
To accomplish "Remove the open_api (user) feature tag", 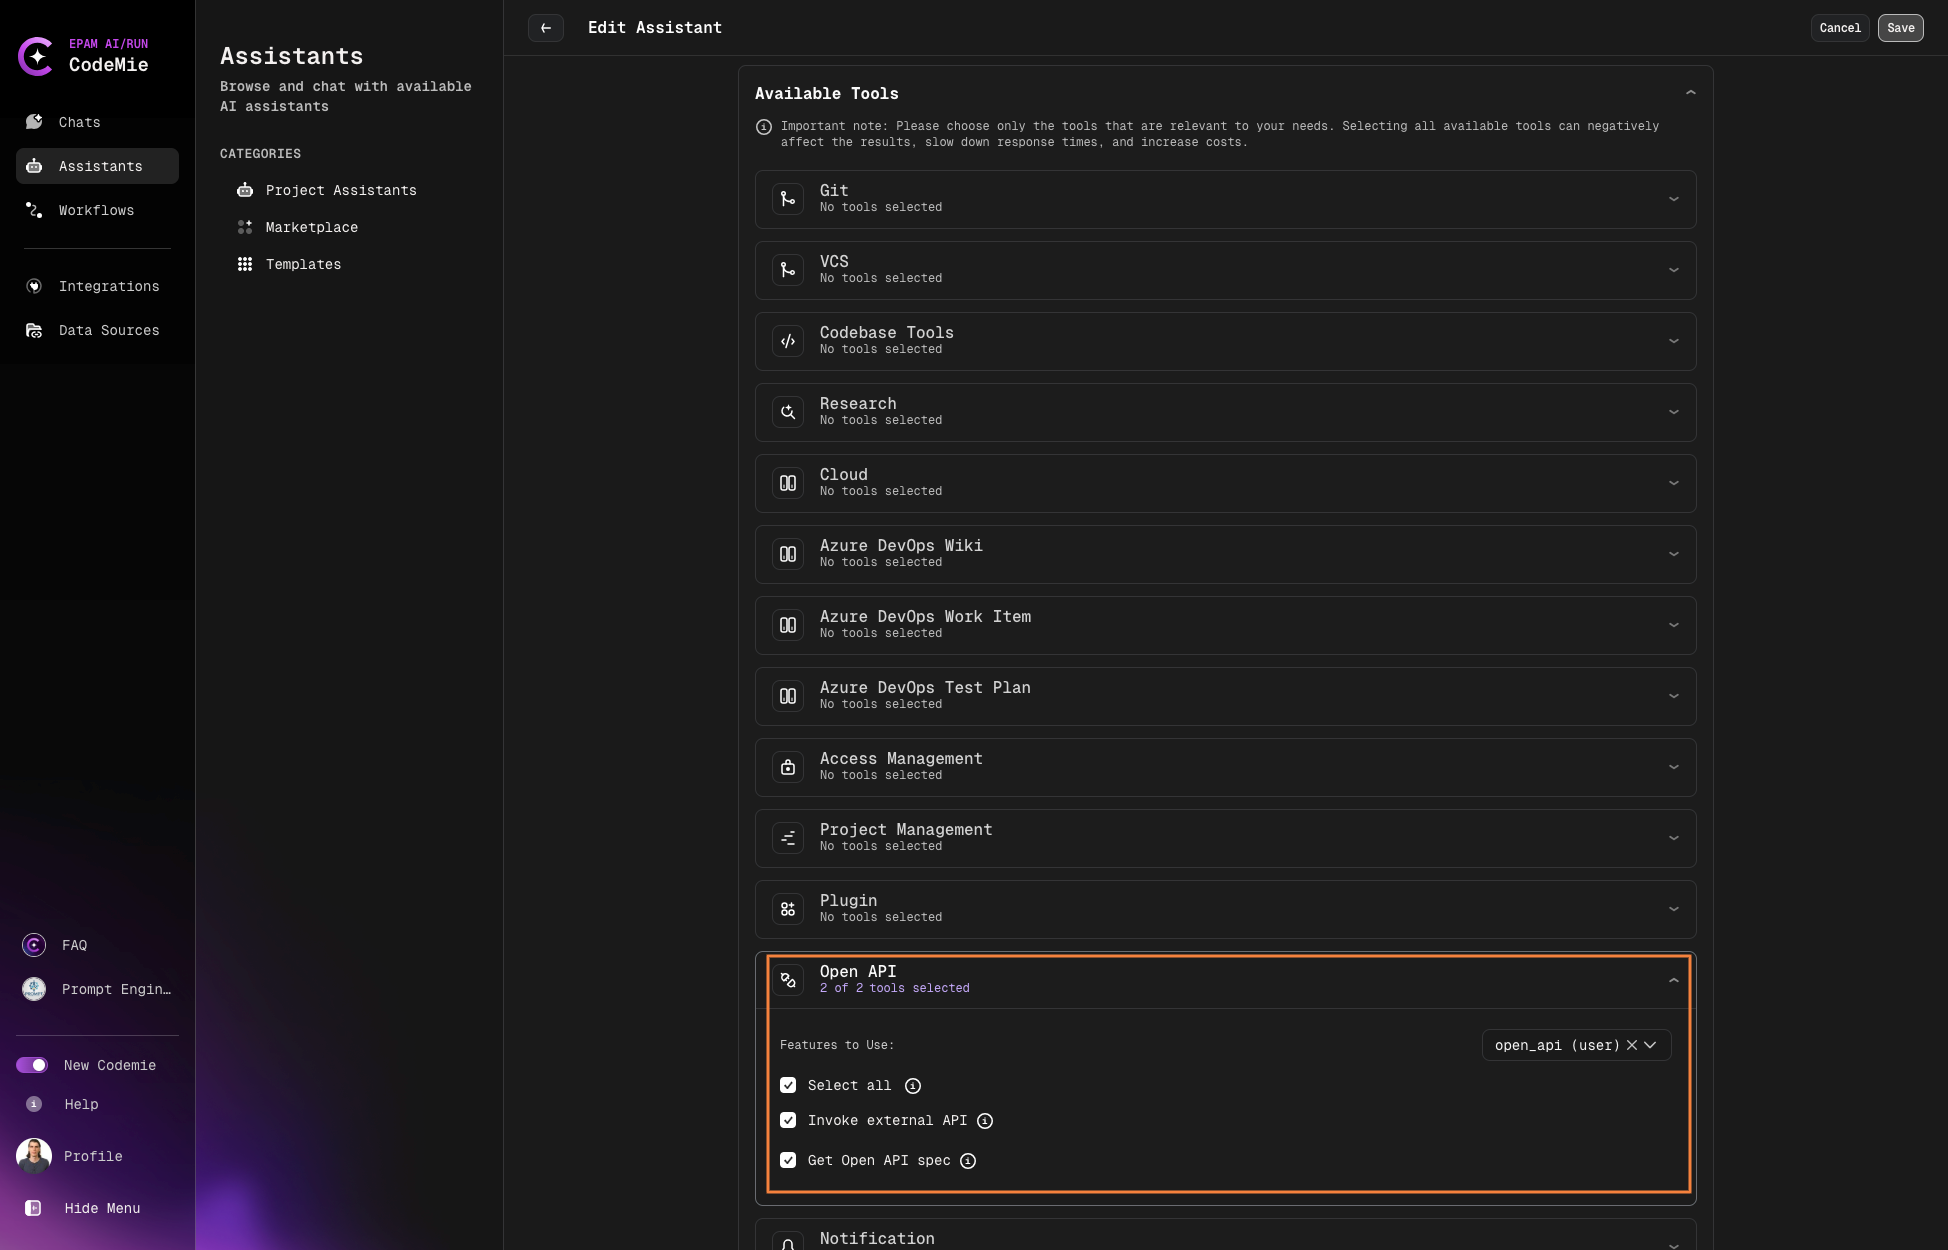I will coord(1631,1045).
